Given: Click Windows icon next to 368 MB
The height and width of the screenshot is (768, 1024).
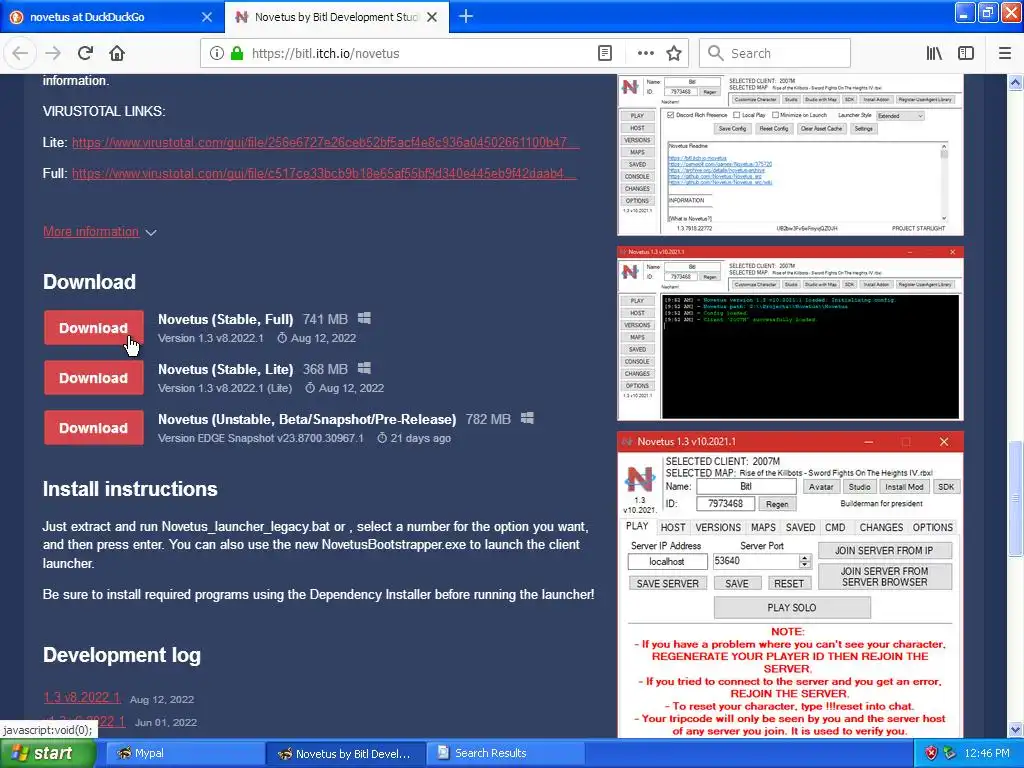Looking at the screenshot, I should [364, 368].
